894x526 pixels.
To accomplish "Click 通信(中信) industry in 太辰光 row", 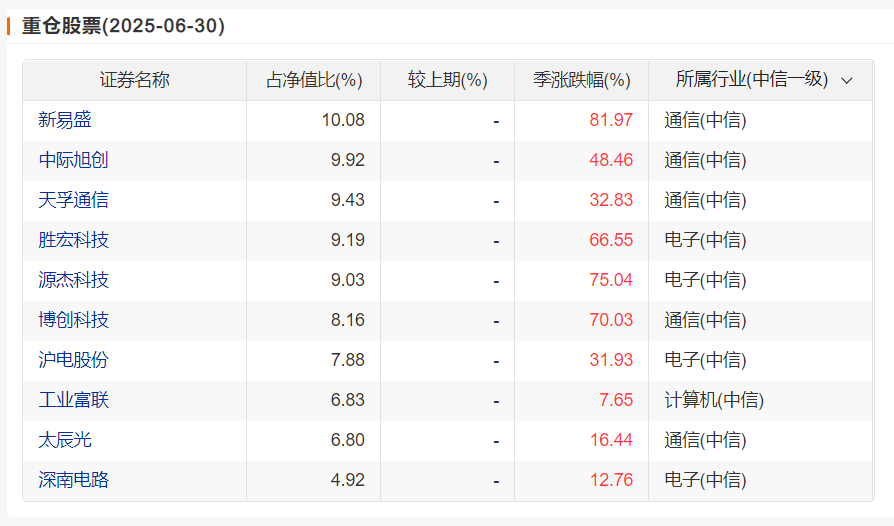I will click(x=705, y=439).
